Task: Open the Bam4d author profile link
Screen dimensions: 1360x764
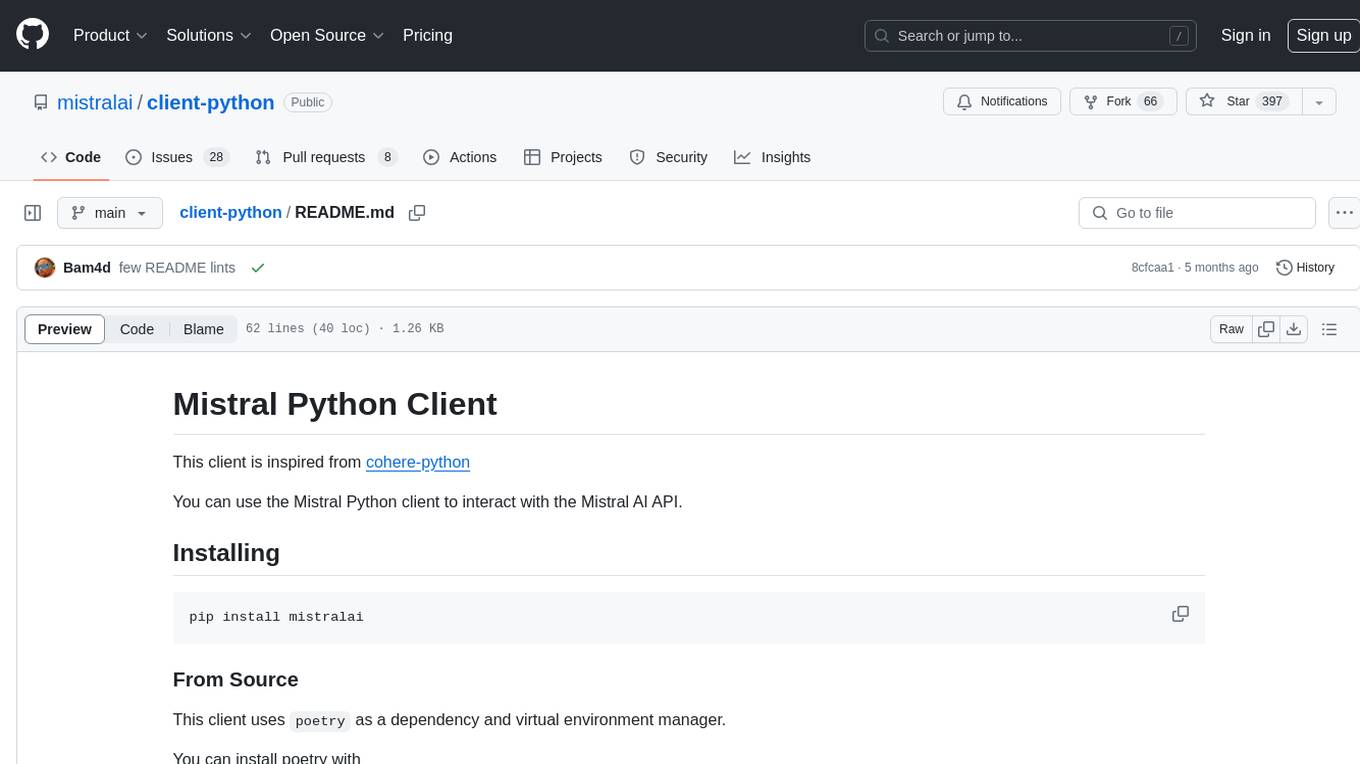Action: point(86,268)
